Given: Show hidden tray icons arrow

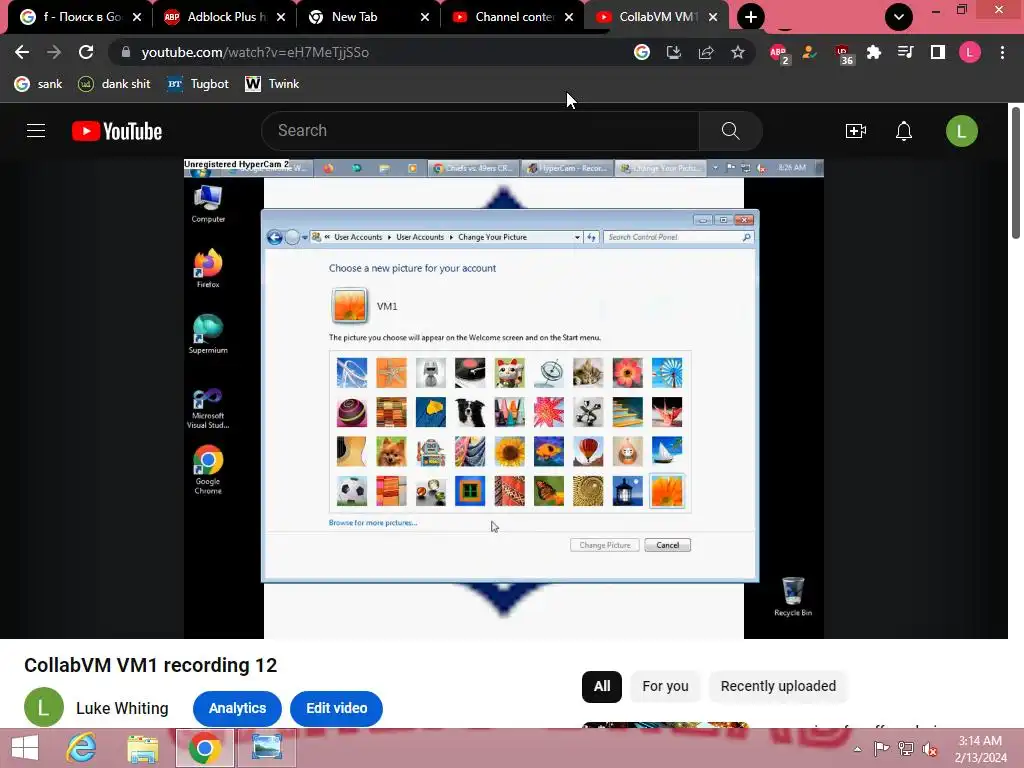Looking at the screenshot, I should tap(857, 749).
